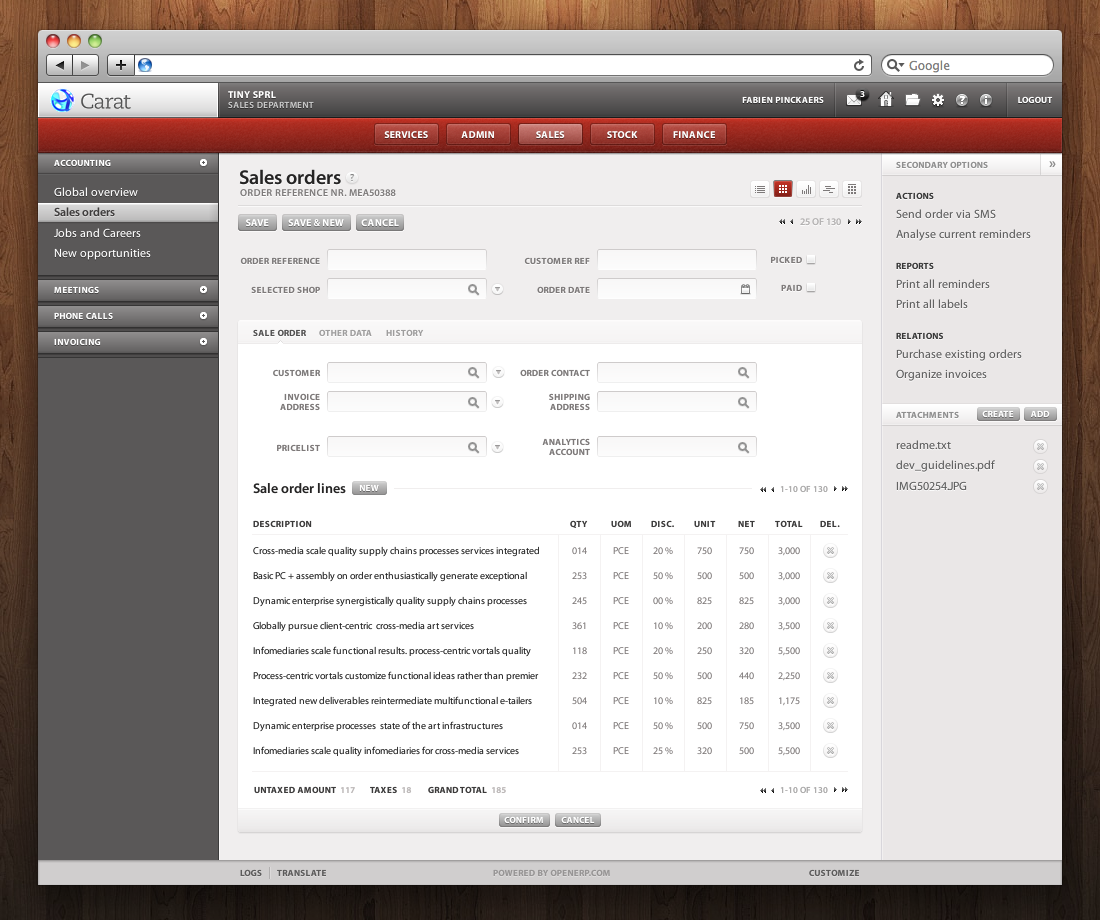Check the Picked checkbox

(811, 260)
